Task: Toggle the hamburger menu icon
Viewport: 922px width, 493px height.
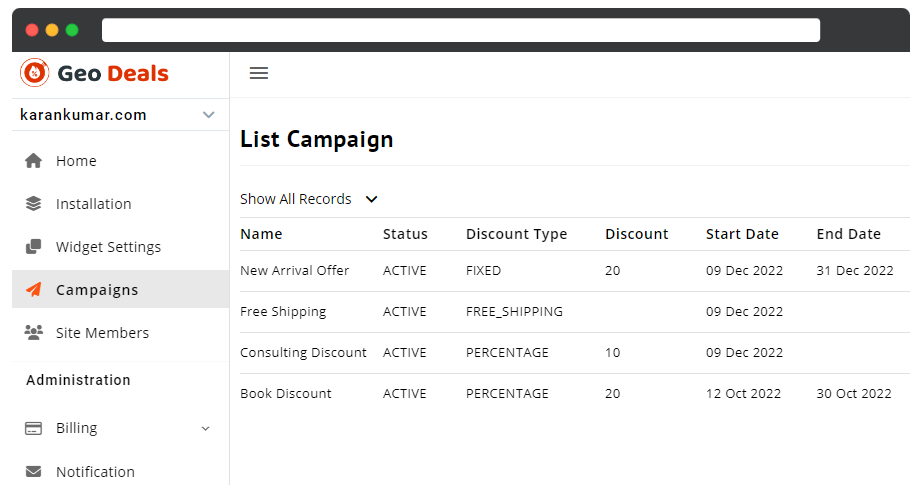Action: coord(259,73)
